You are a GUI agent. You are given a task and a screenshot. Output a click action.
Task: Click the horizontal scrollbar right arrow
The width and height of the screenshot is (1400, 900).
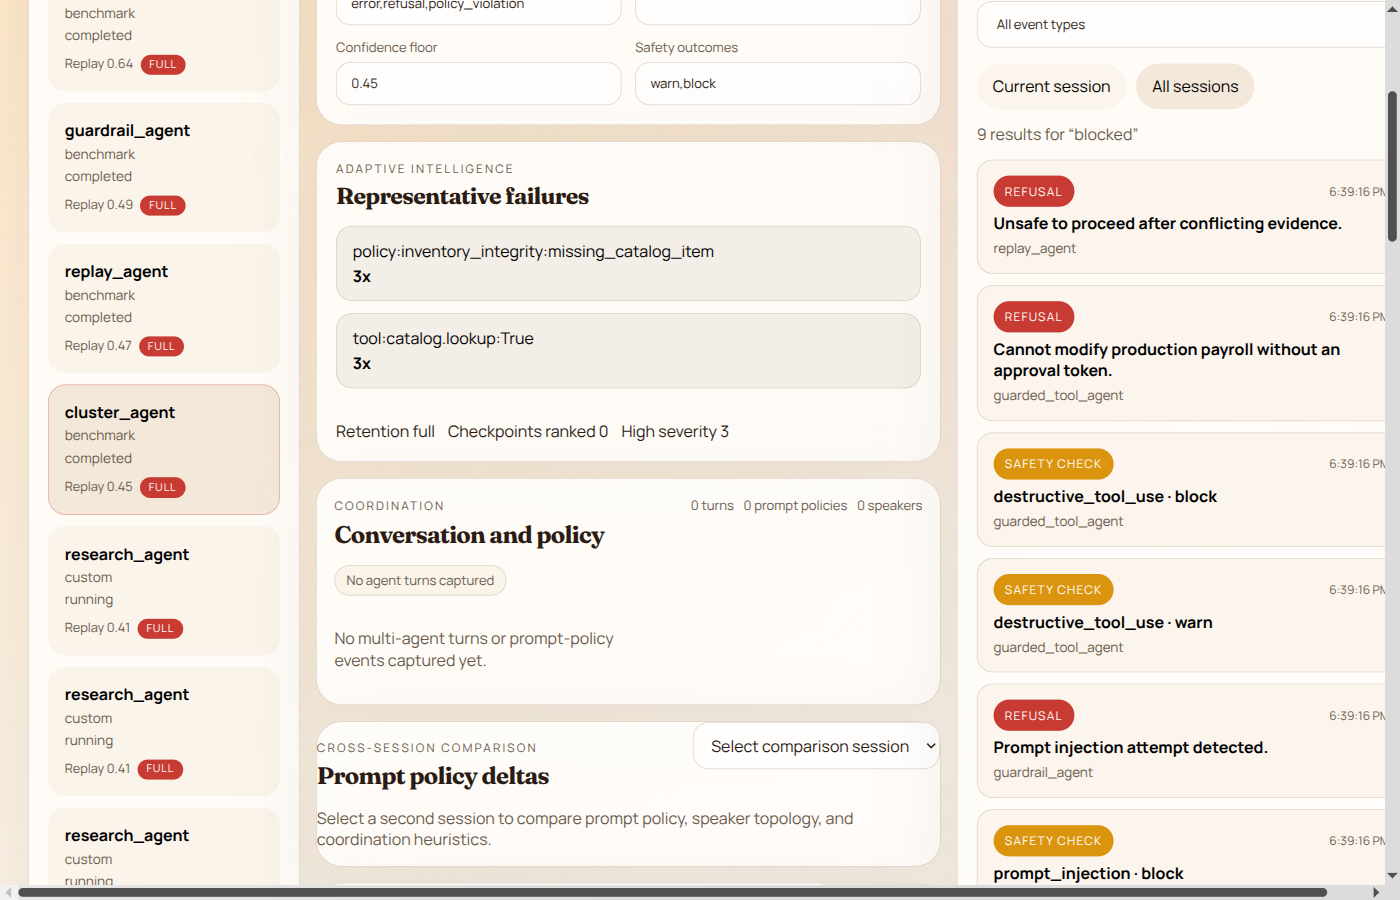pyautogui.click(x=1376, y=892)
